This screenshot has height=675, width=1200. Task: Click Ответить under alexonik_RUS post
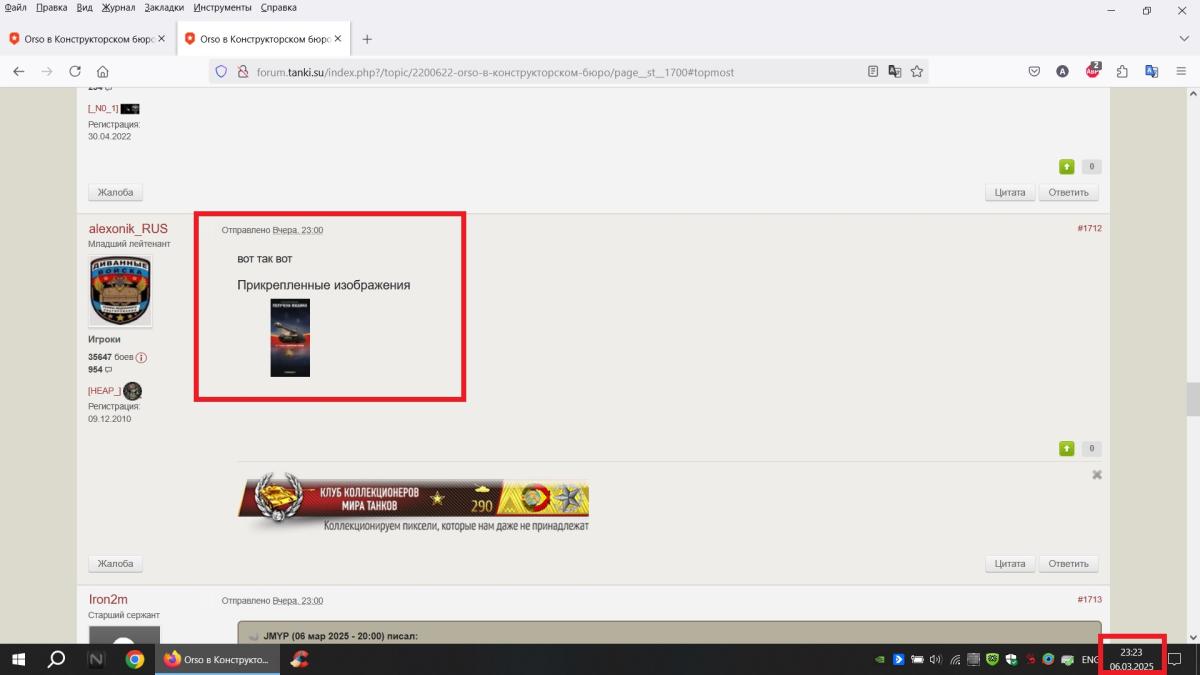[1069, 564]
